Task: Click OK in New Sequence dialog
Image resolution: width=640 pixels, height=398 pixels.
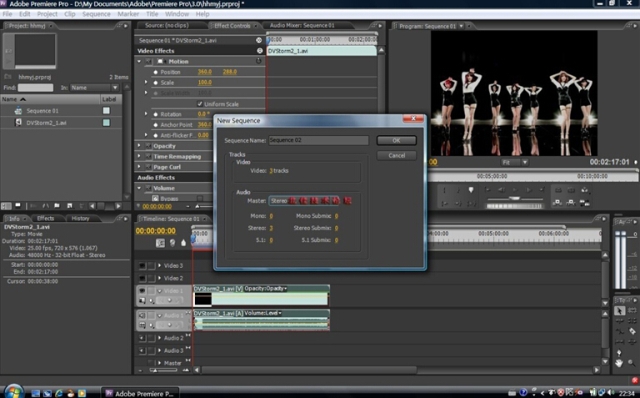Action: 396,140
